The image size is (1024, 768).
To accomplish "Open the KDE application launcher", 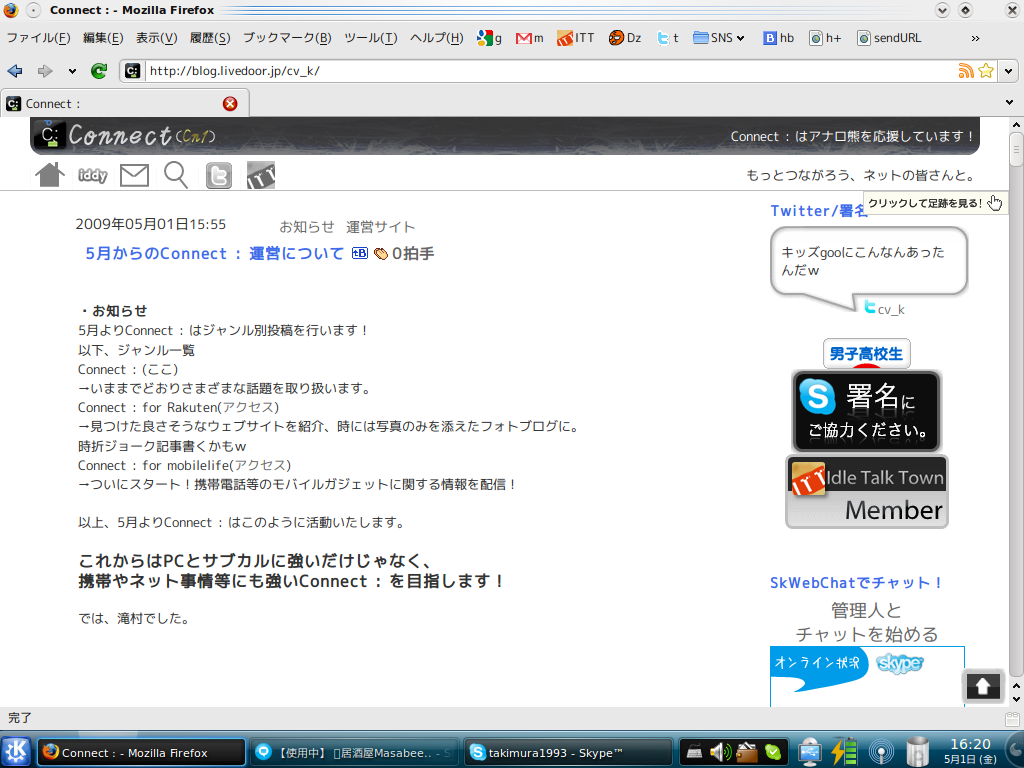I will pyautogui.click(x=16, y=752).
